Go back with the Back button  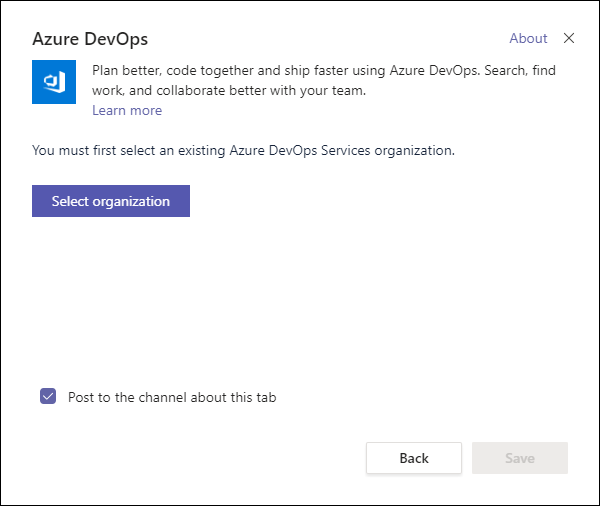click(414, 458)
